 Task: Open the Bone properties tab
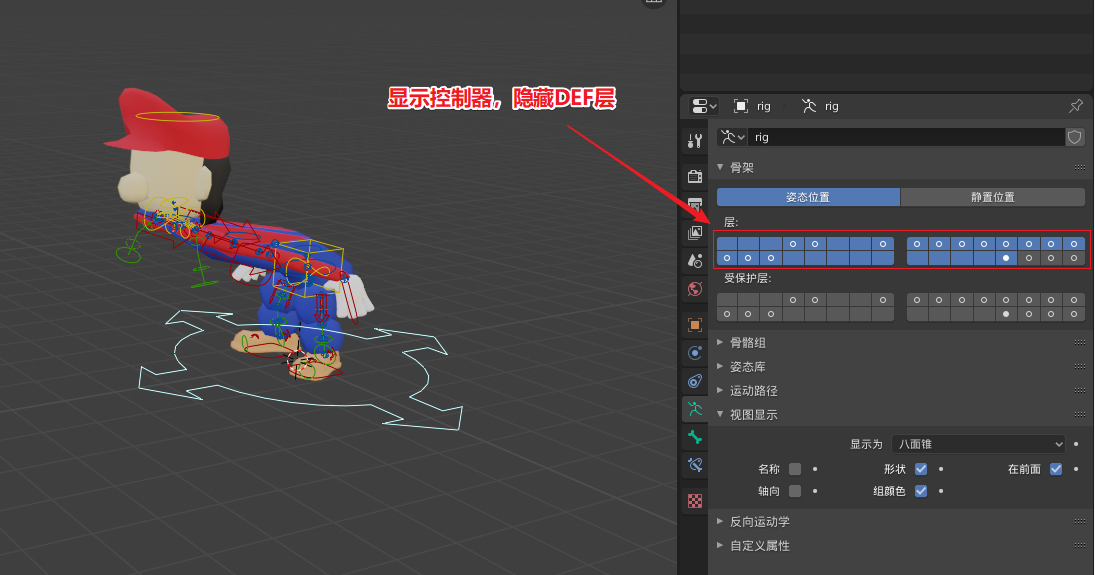(x=695, y=437)
